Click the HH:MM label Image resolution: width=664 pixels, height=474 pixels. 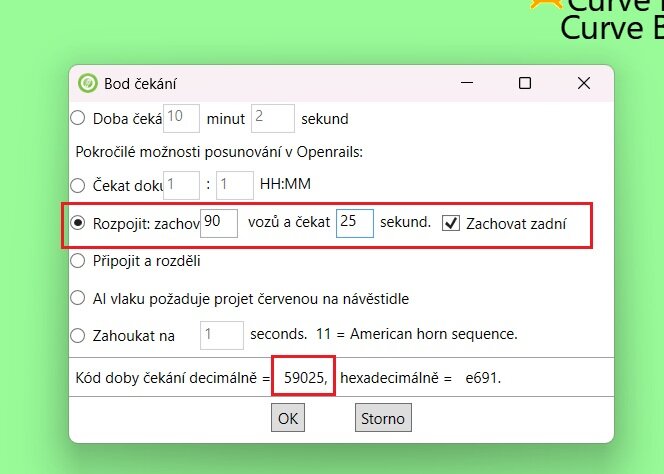tap(285, 184)
